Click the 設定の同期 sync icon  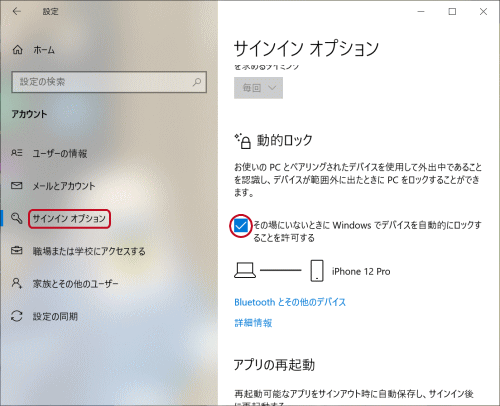click(x=17, y=316)
